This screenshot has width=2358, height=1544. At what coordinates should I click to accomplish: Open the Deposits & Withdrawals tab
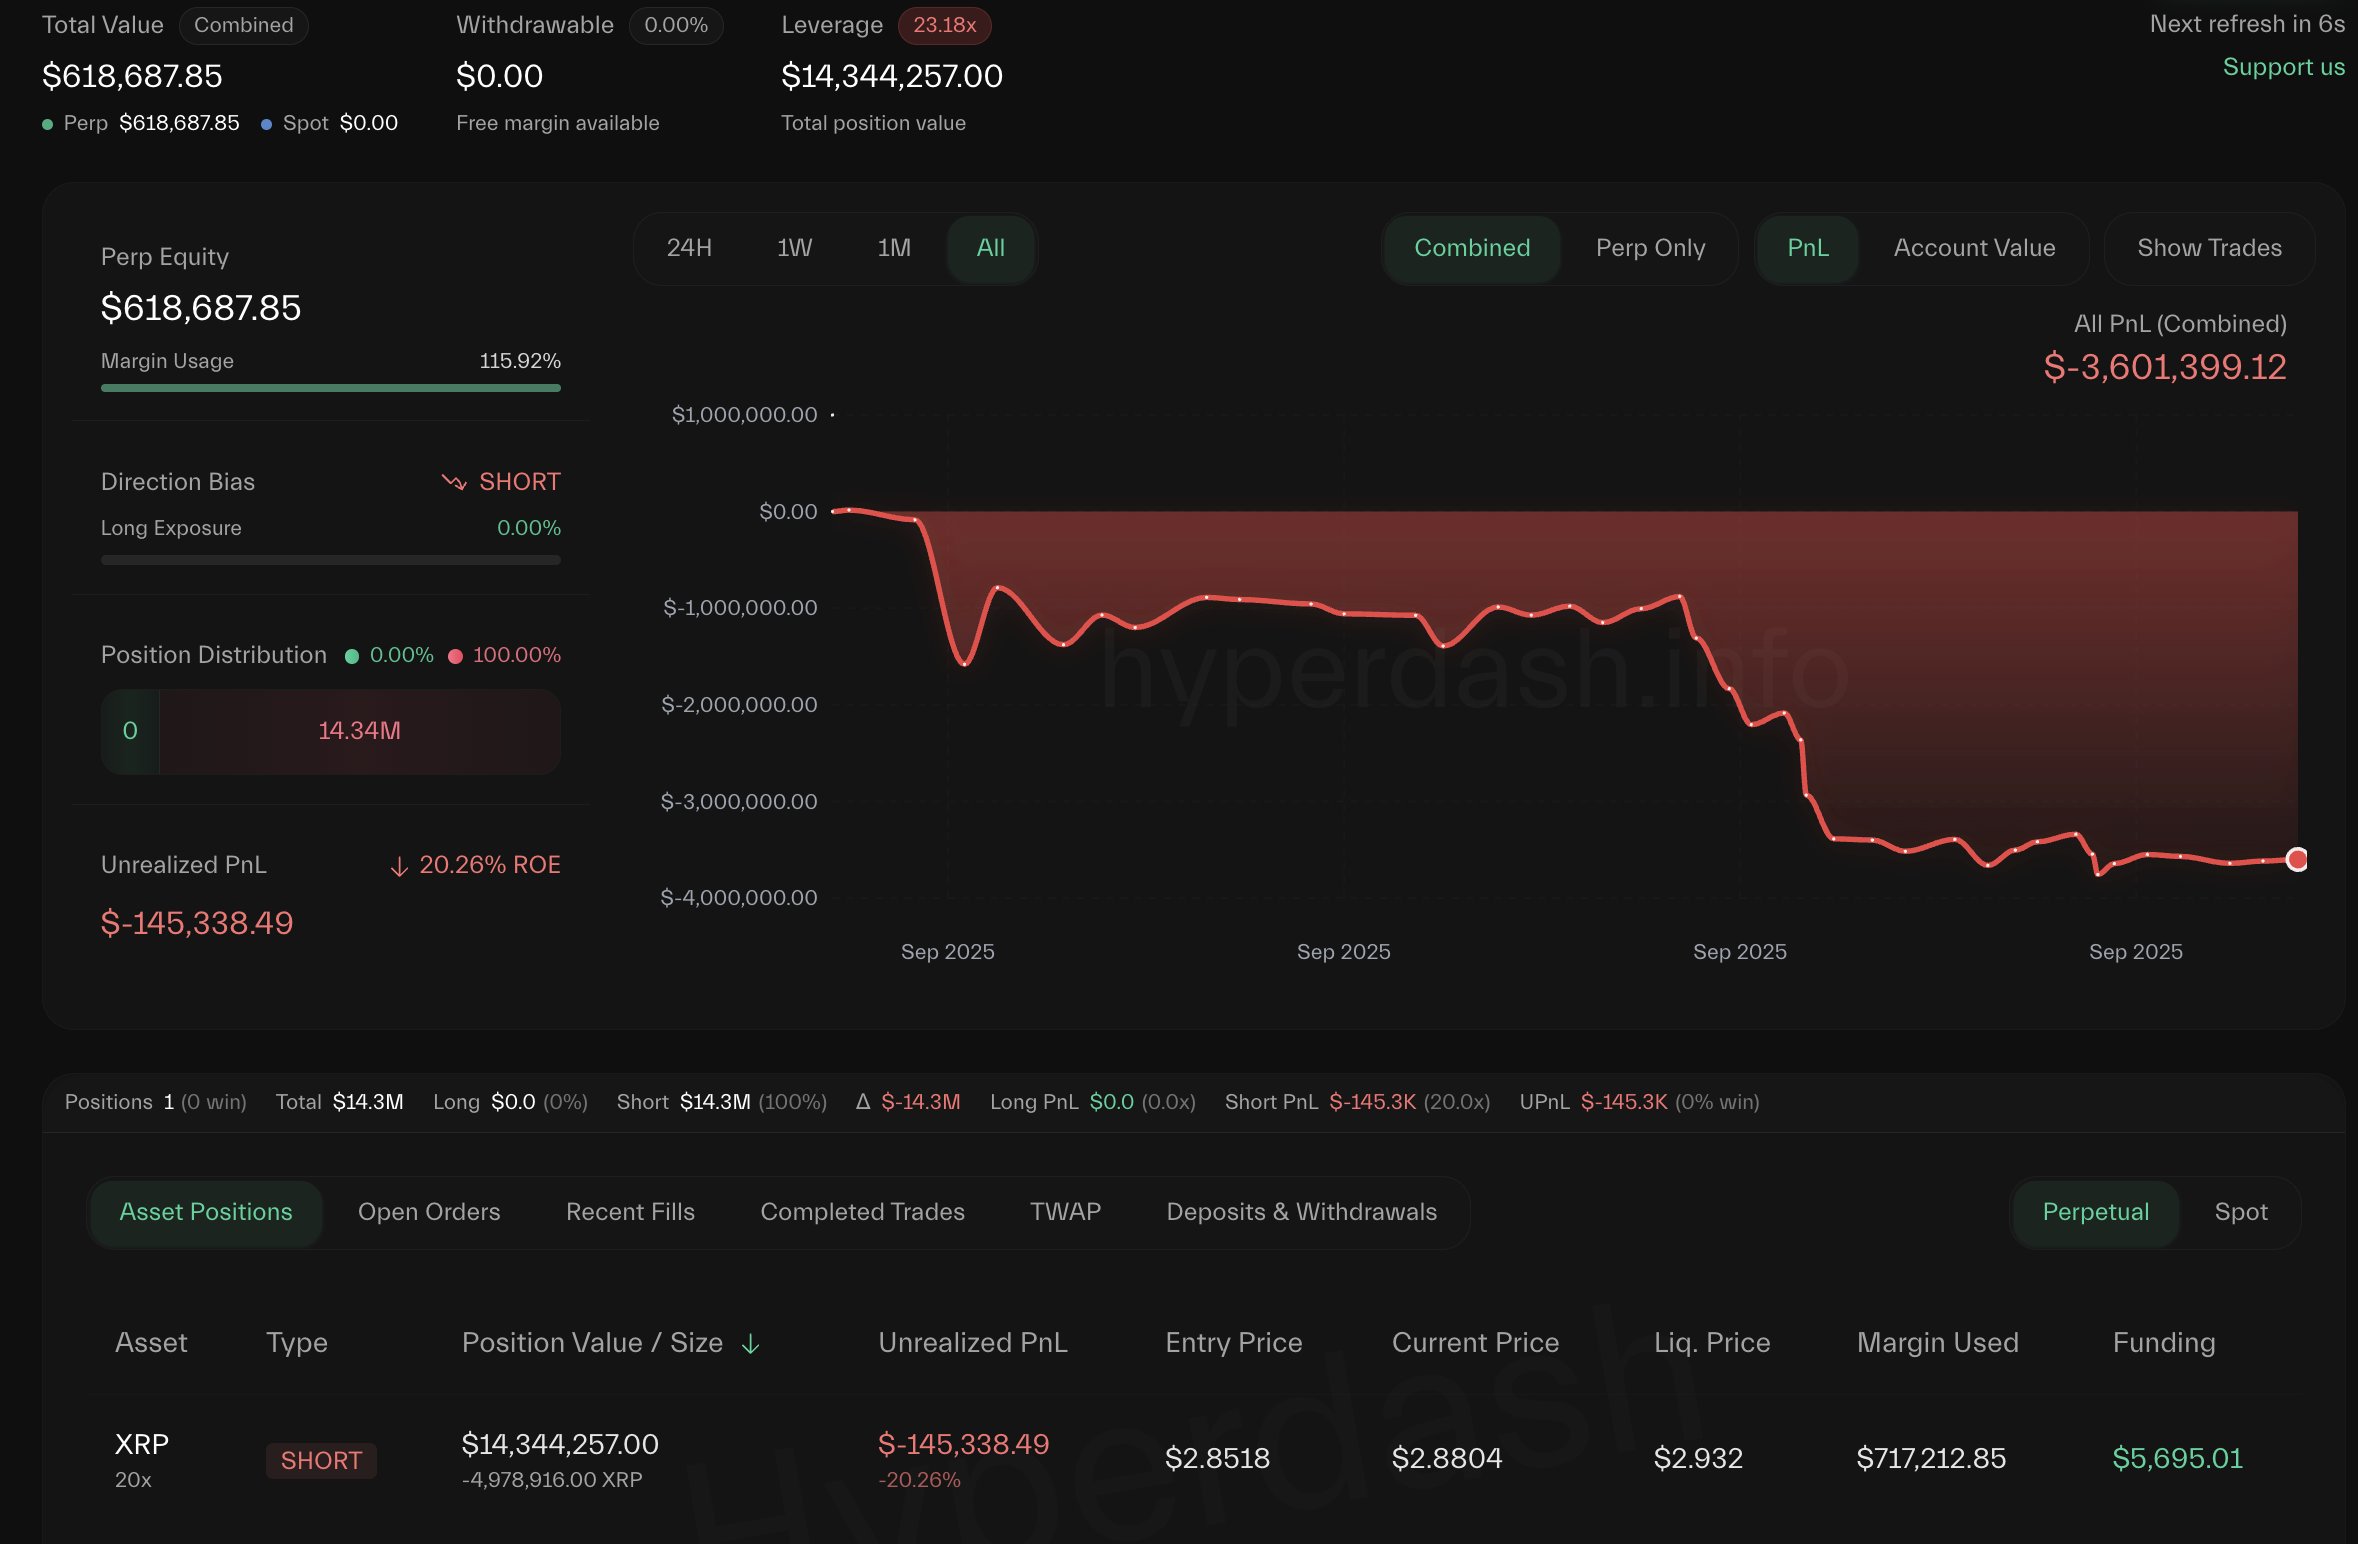1301,1212
